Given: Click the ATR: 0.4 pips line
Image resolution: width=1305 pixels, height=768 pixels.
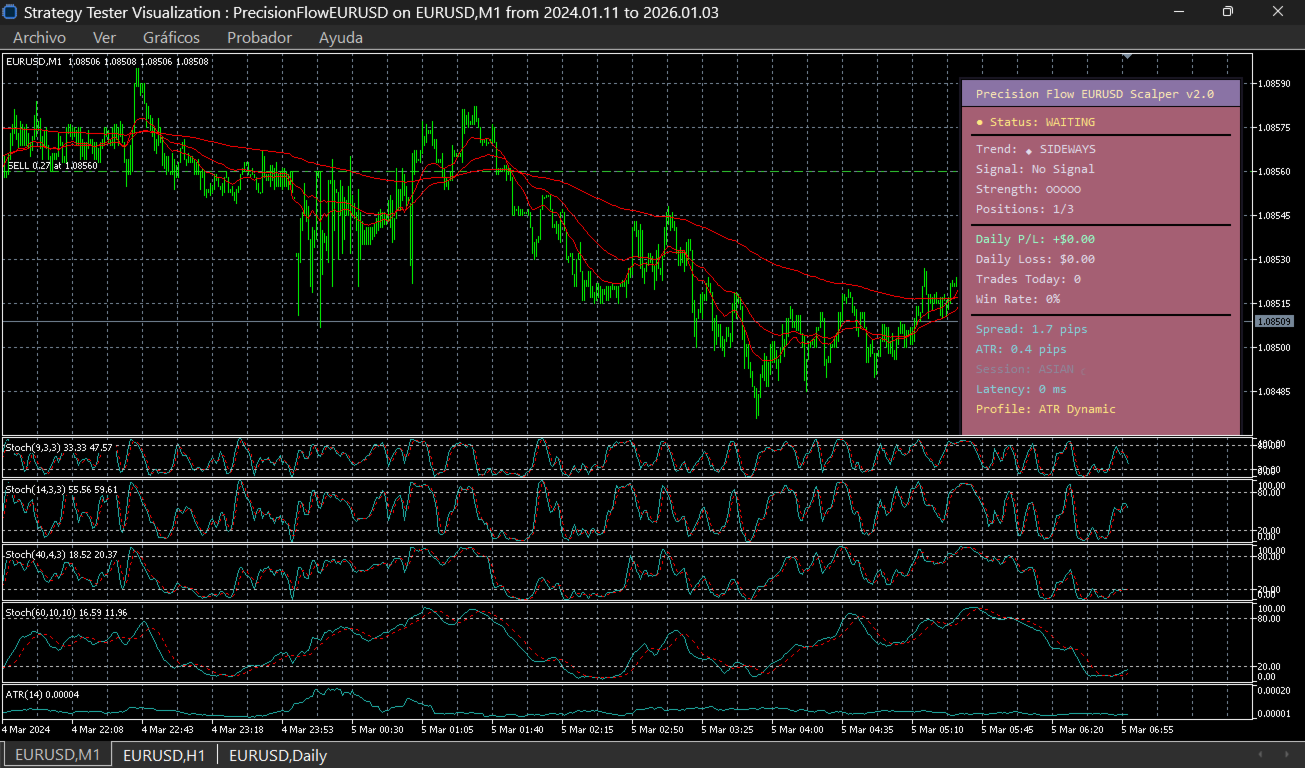Looking at the screenshot, I should (x=1021, y=349).
